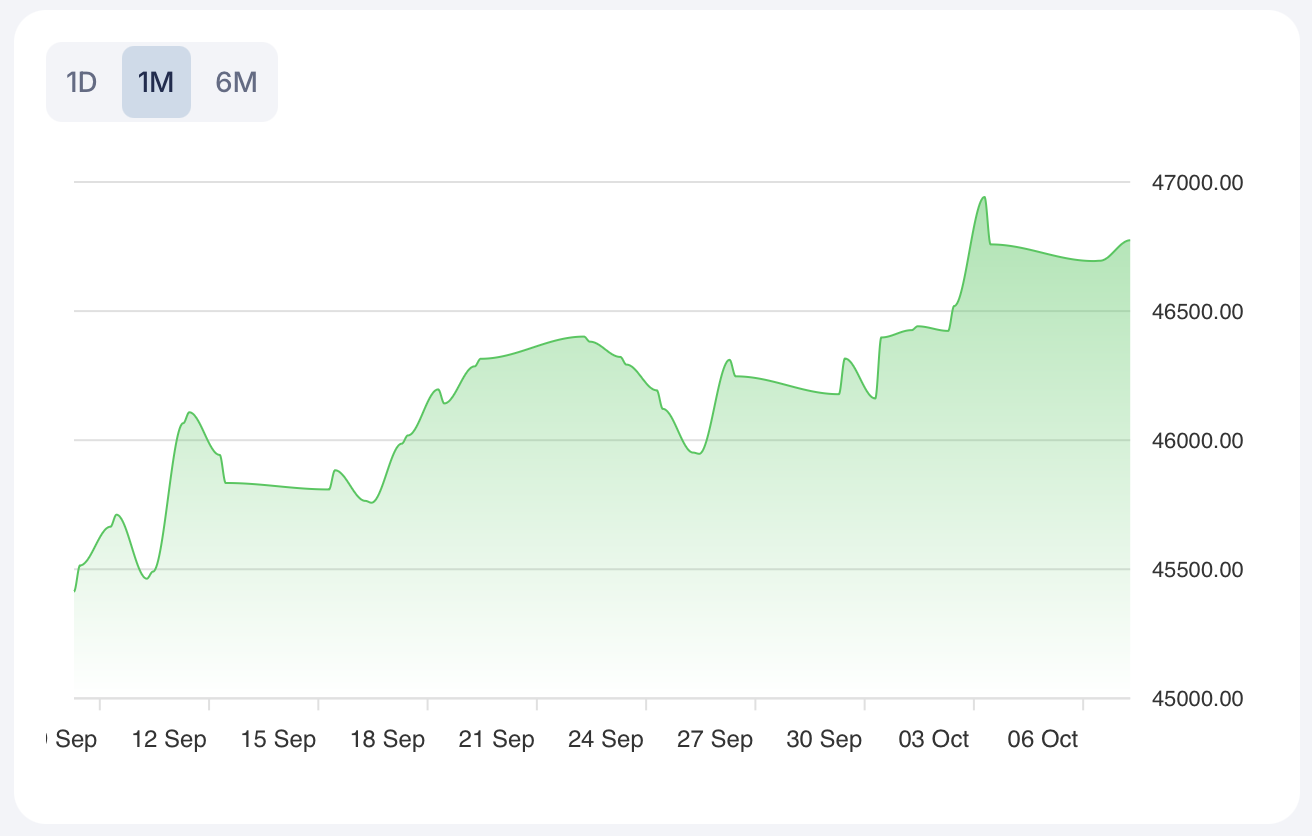Click the 45000.00 y-axis value
Viewport: 1312px width, 836px height.
click(x=1198, y=698)
